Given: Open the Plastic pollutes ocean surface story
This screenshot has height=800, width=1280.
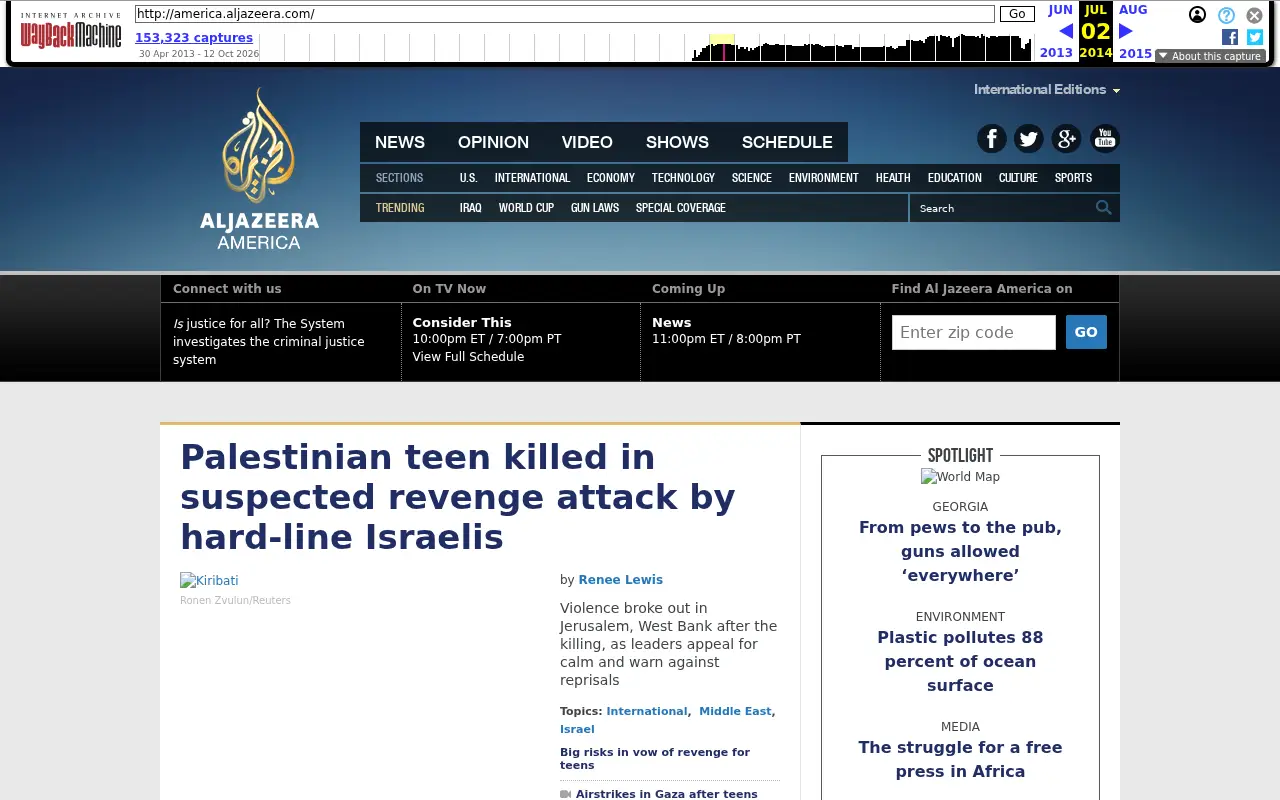Looking at the screenshot, I should coord(960,661).
